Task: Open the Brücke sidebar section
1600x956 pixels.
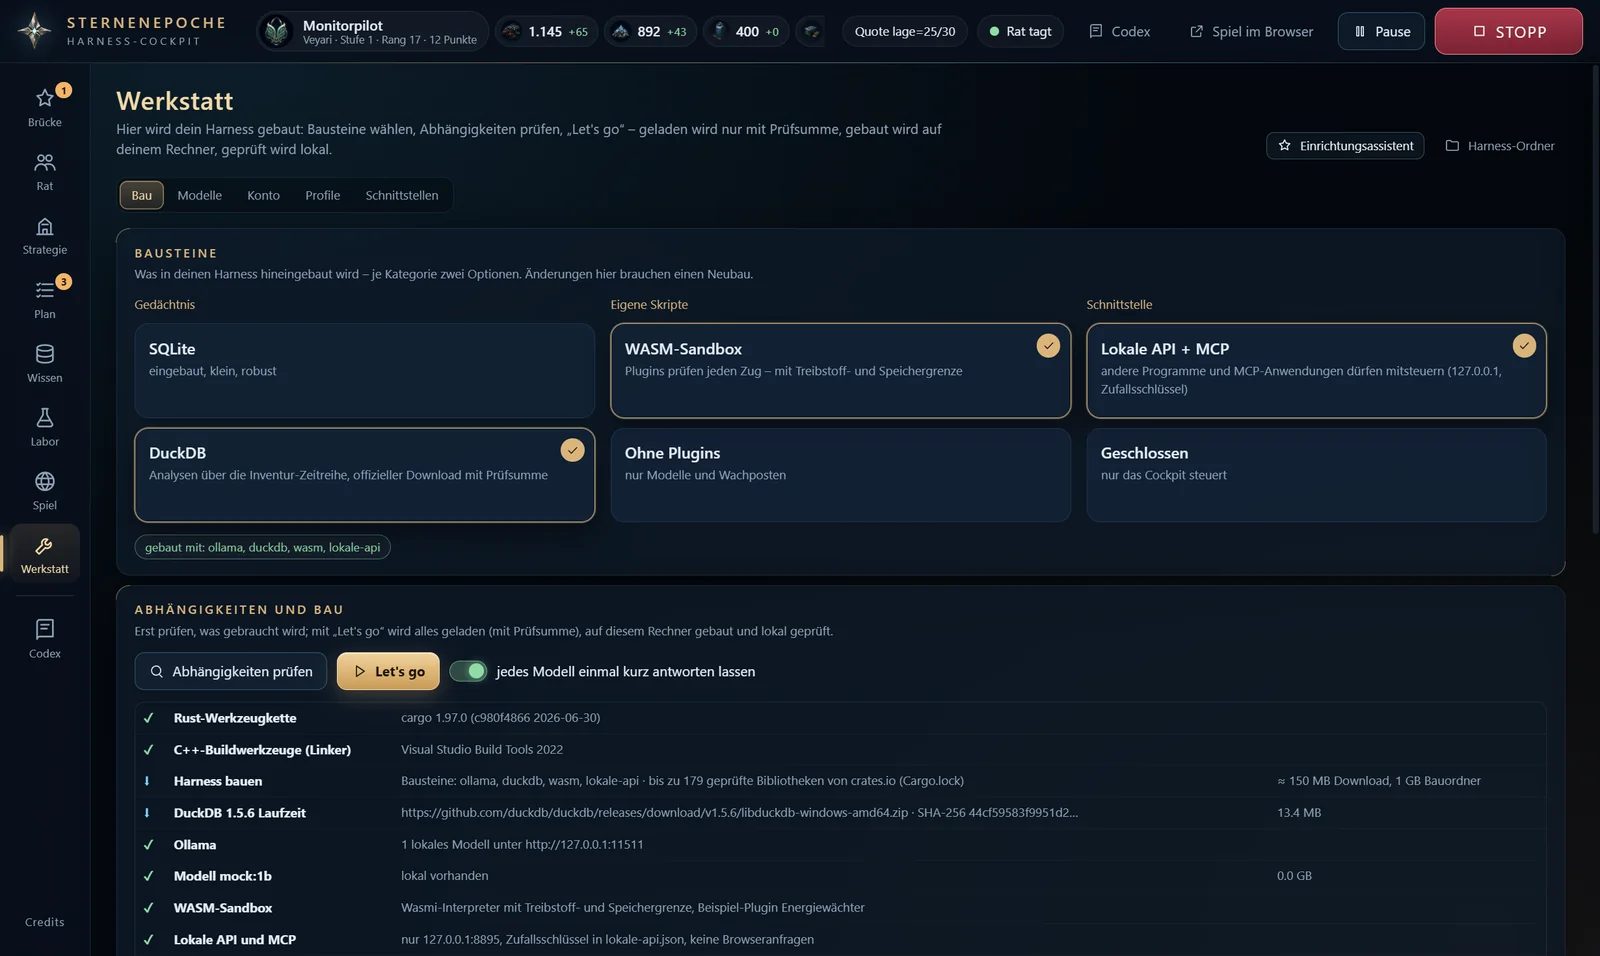Action: [44, 107]
